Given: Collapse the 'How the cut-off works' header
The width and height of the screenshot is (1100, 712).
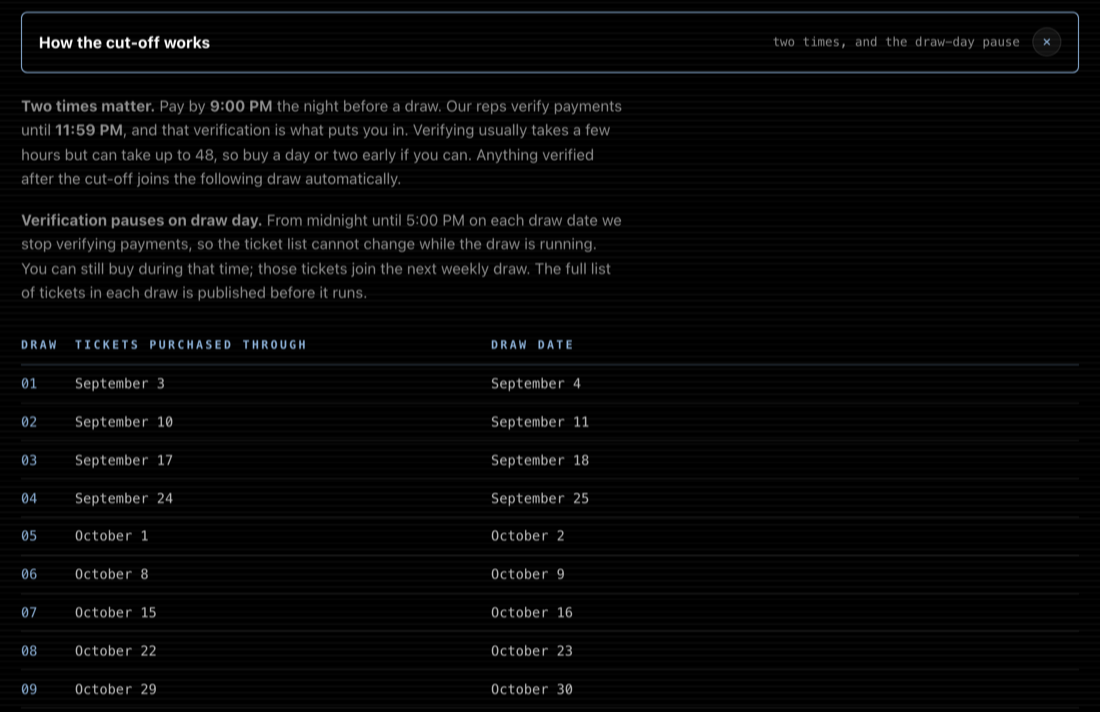Looking at the screenshot, I should click(x=549, y=42).
